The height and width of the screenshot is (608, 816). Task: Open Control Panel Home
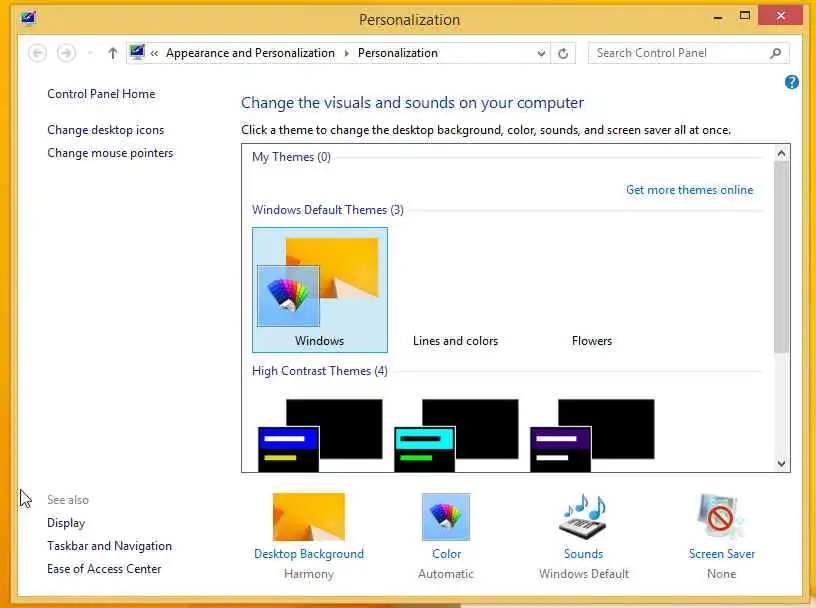click(101, 94)
